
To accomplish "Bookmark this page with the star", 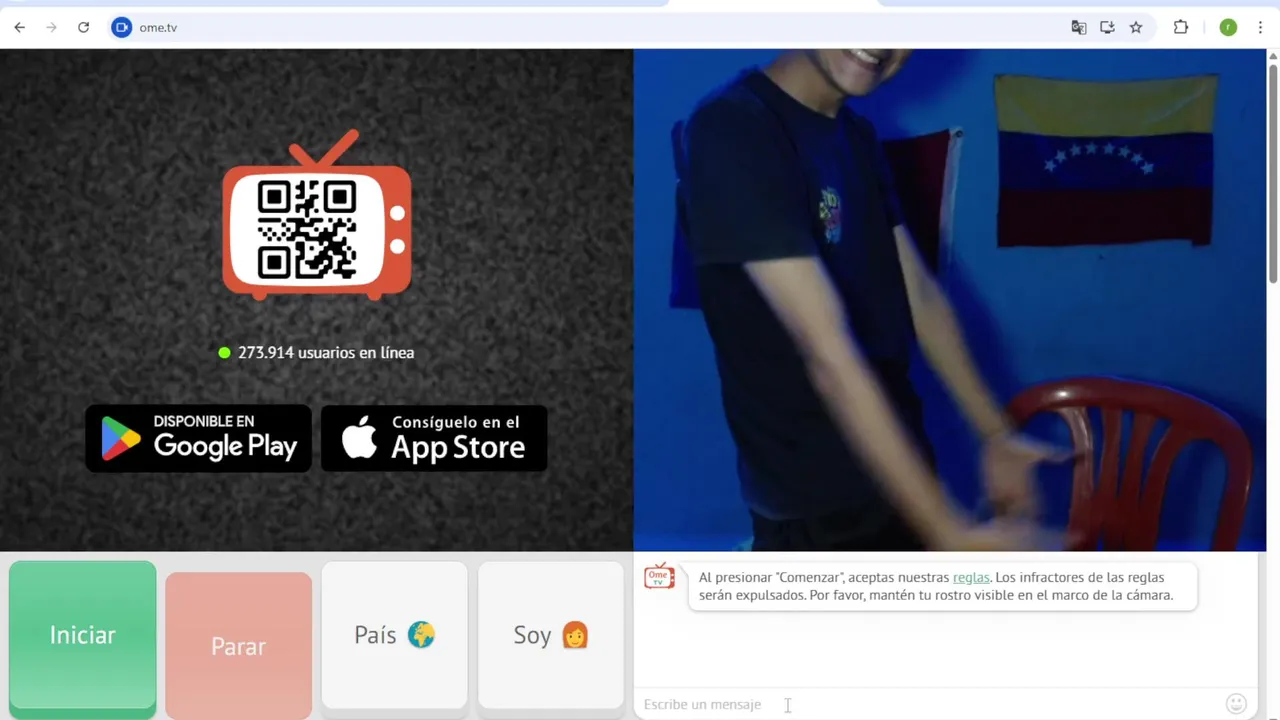I will (1136, 27).
